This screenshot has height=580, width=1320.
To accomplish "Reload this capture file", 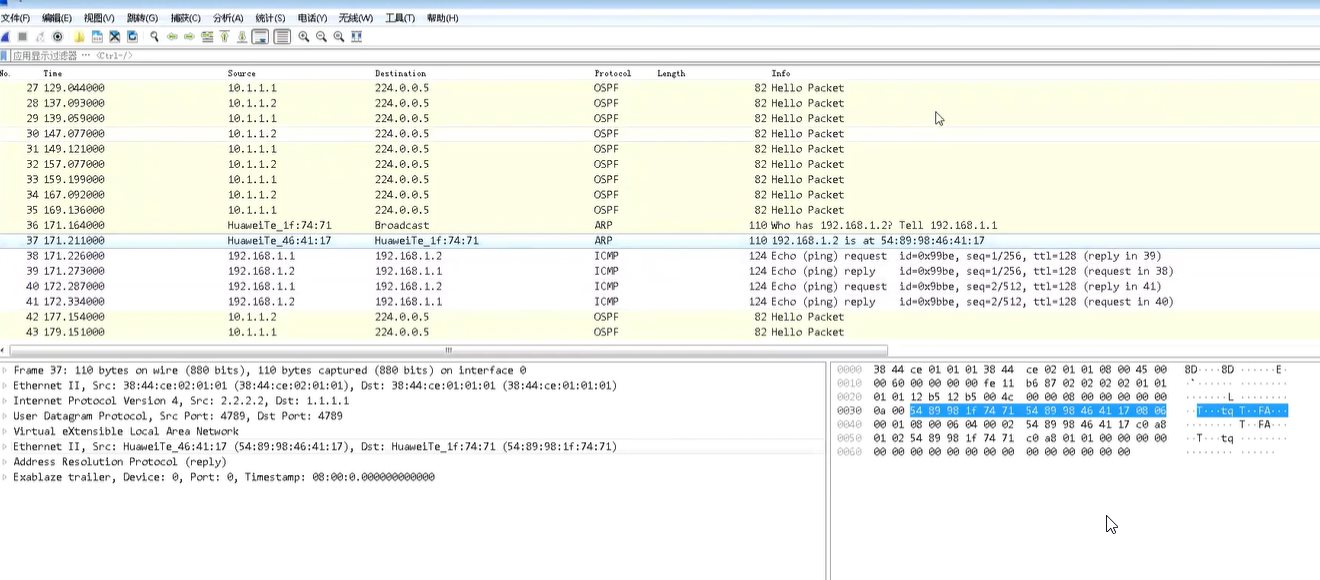I will tap(132, 37).
